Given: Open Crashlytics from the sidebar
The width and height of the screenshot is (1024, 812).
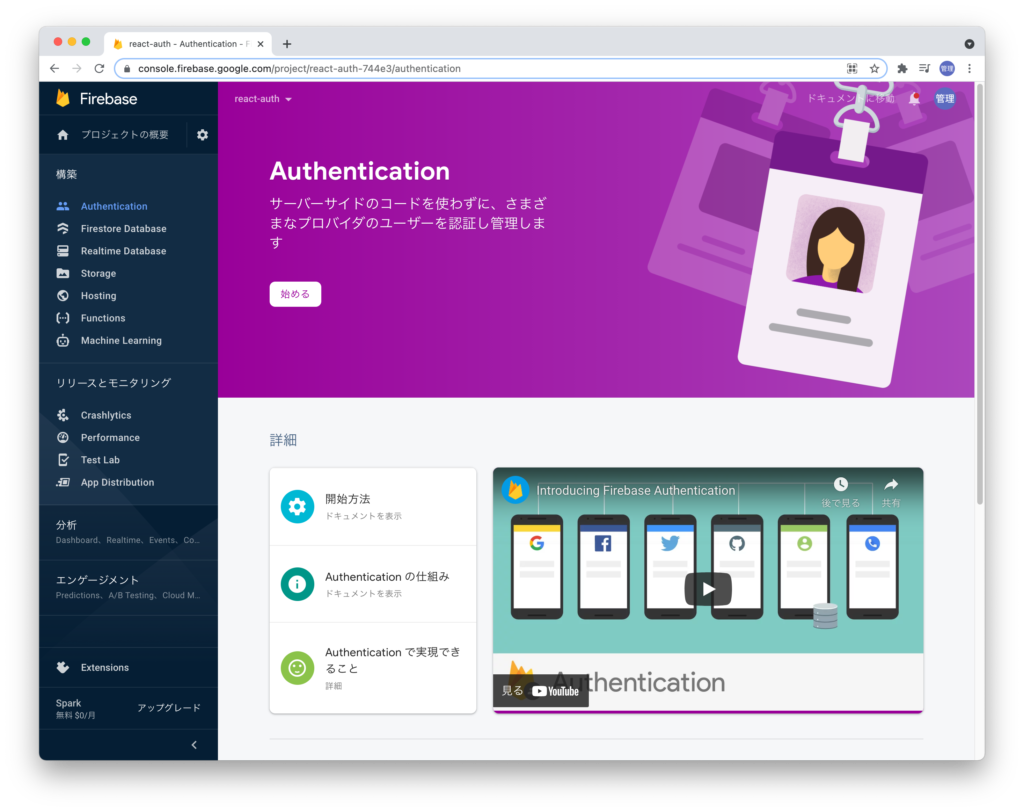Looking at the screenshot, I should point(104,415).
